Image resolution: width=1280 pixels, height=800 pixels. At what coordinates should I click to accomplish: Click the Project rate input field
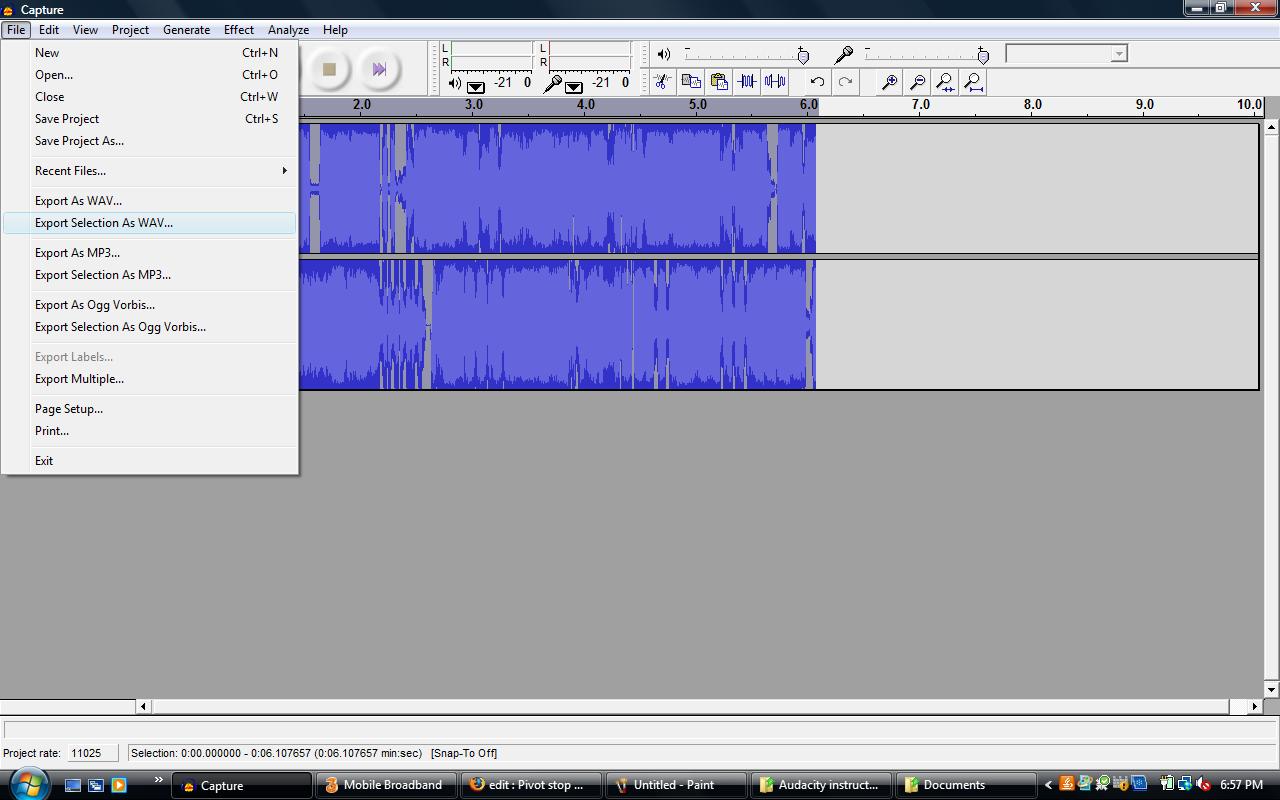click(x=92, y=753)
